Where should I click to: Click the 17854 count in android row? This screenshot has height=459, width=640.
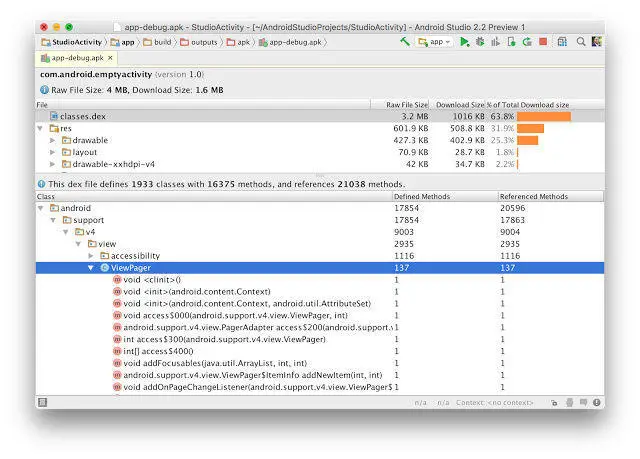point(407,208)
